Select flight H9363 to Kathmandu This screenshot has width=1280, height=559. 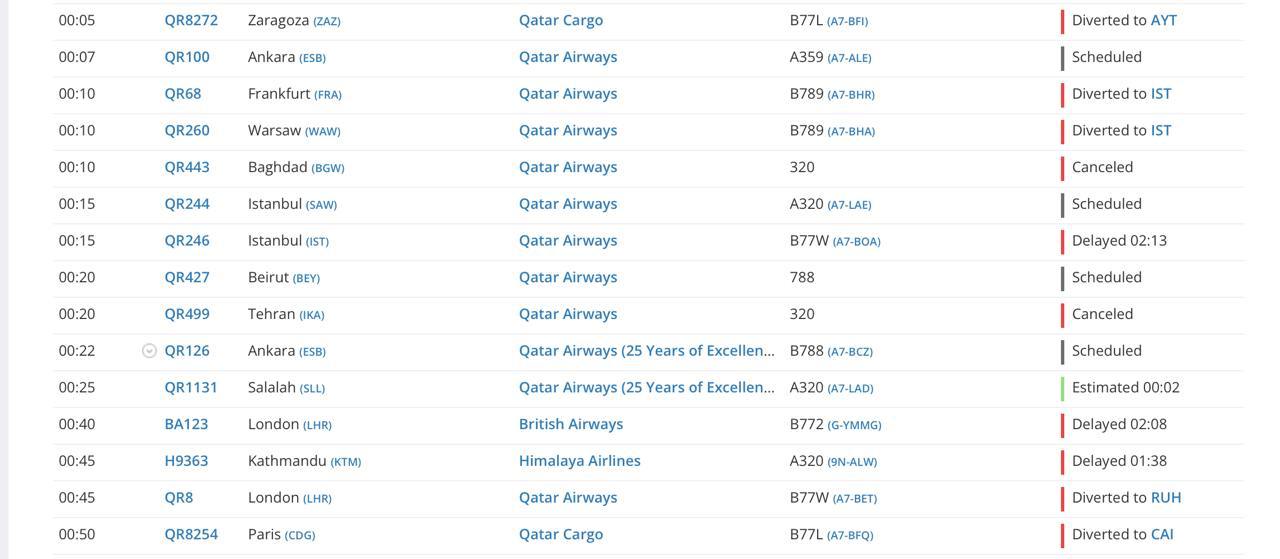pos(186,461)
